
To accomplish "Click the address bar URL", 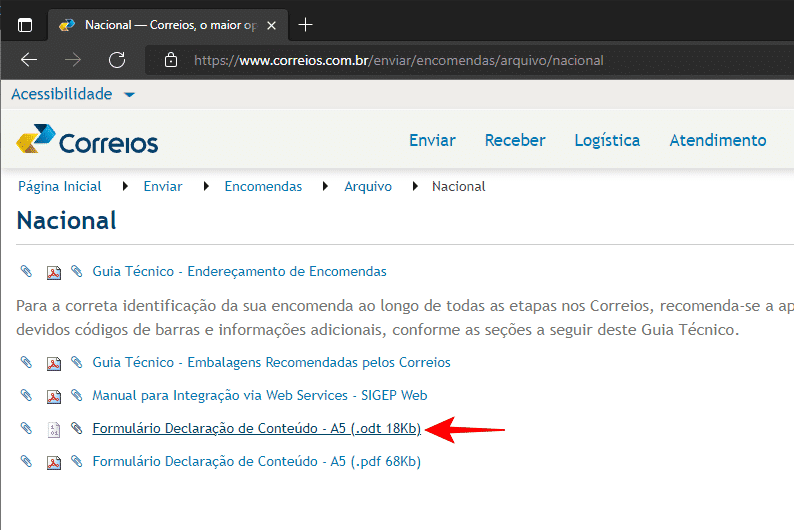I will (399, 60).
